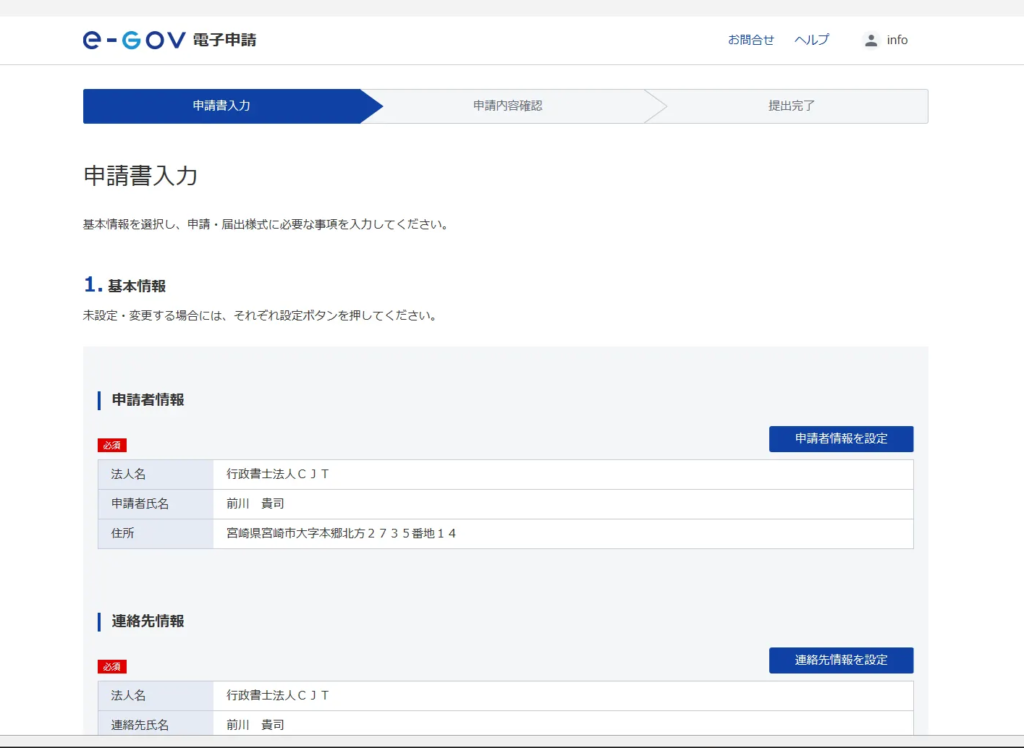Click the e-Gov logo

coord(134,40)
